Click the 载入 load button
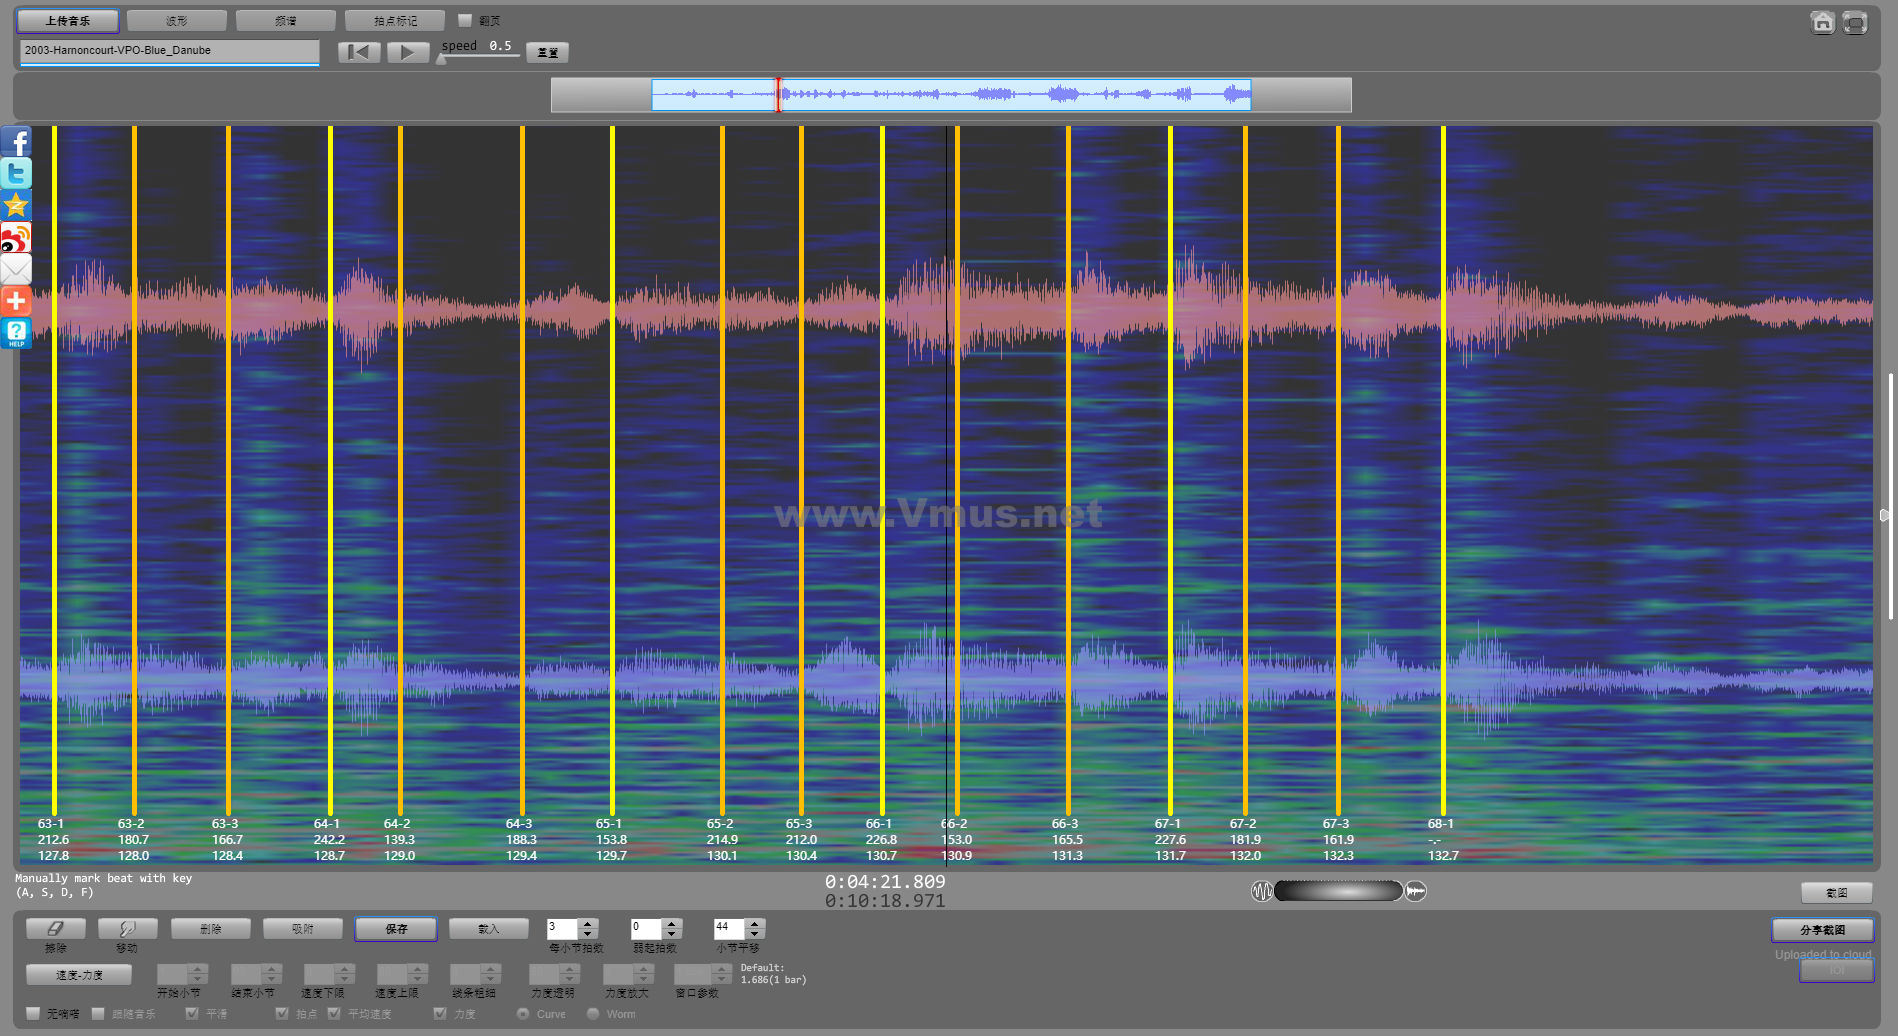The height and width of the screenshot is (1036, 1898). click(x=488, y=929)
